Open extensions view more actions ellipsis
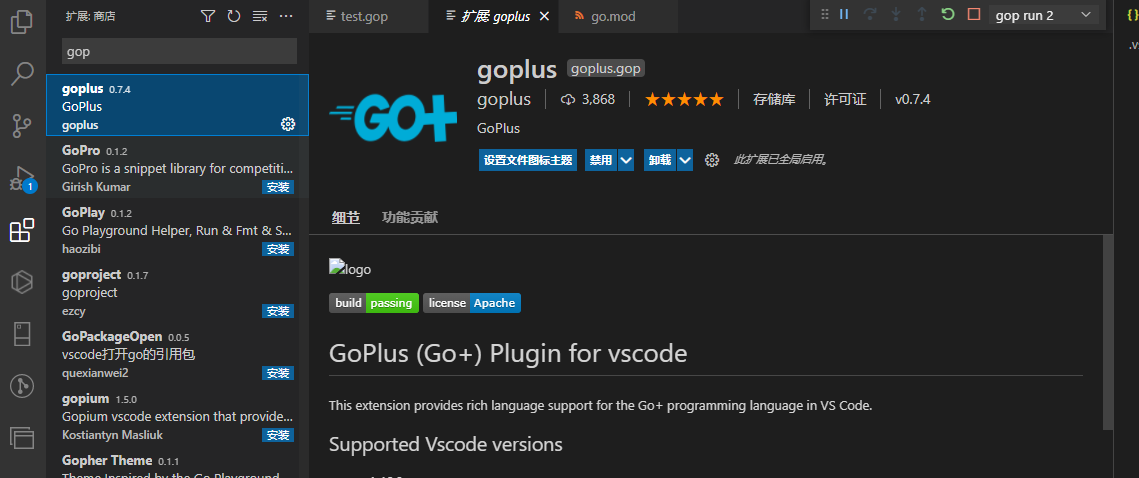 pyautogui.click(x=286, y=15)
